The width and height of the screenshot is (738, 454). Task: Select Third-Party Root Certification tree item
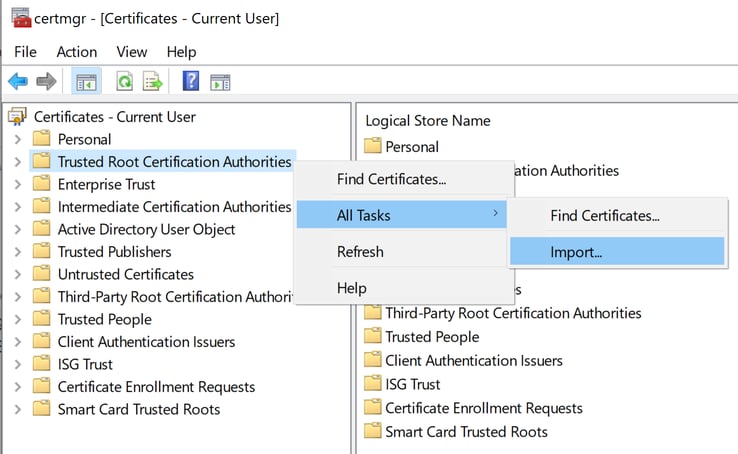(x=175, y=297)
